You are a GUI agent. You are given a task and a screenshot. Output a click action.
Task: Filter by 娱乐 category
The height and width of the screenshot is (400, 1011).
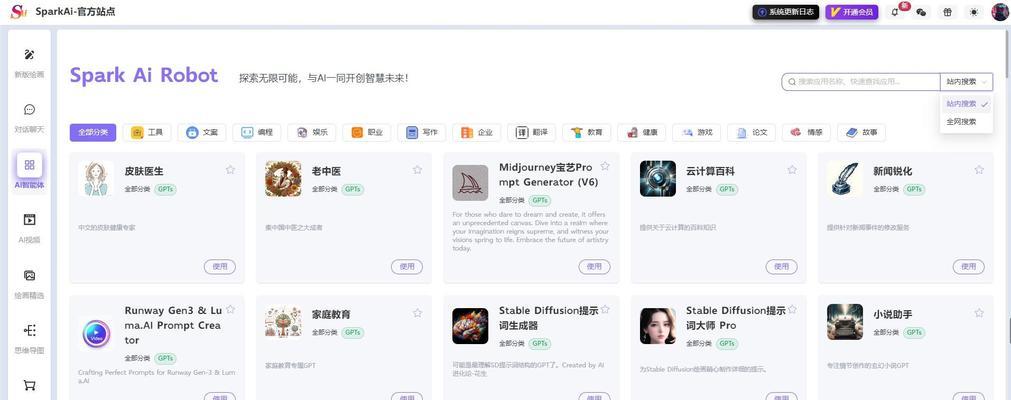[312, 132]
